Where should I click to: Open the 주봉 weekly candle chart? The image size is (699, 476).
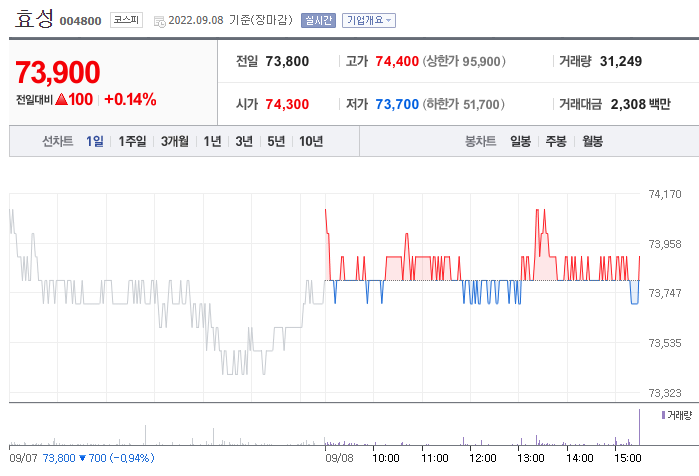coord(556,141)
